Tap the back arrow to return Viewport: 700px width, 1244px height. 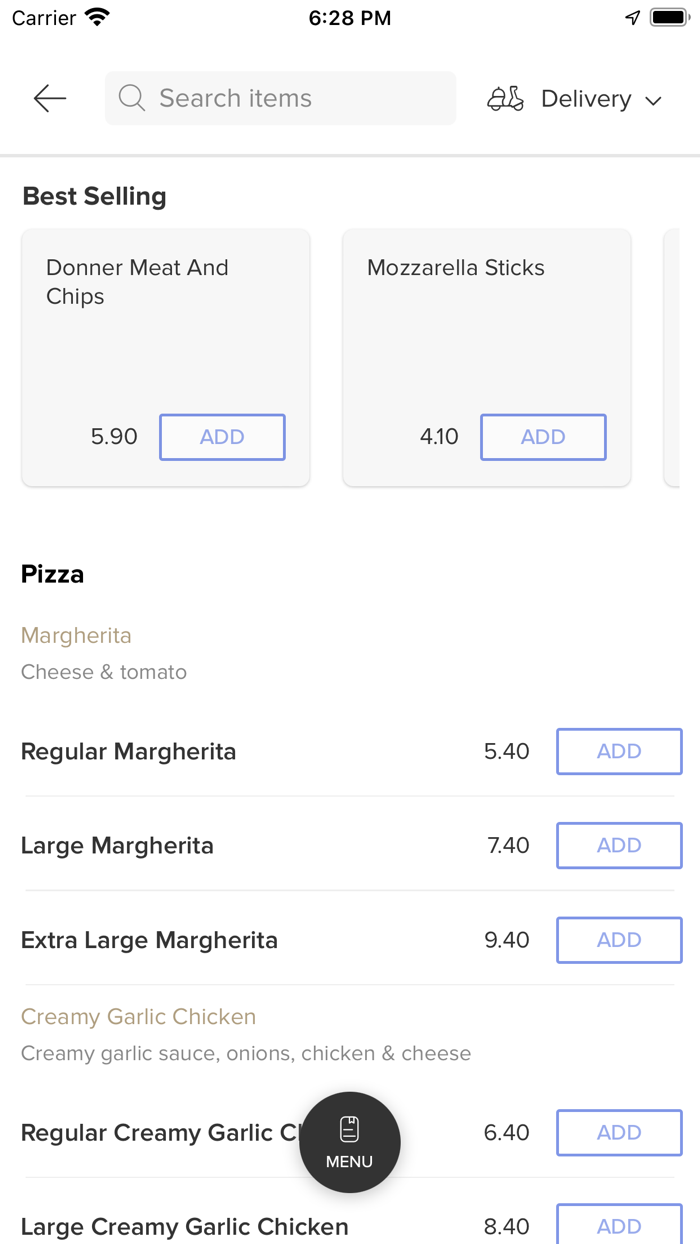(48, 98)
